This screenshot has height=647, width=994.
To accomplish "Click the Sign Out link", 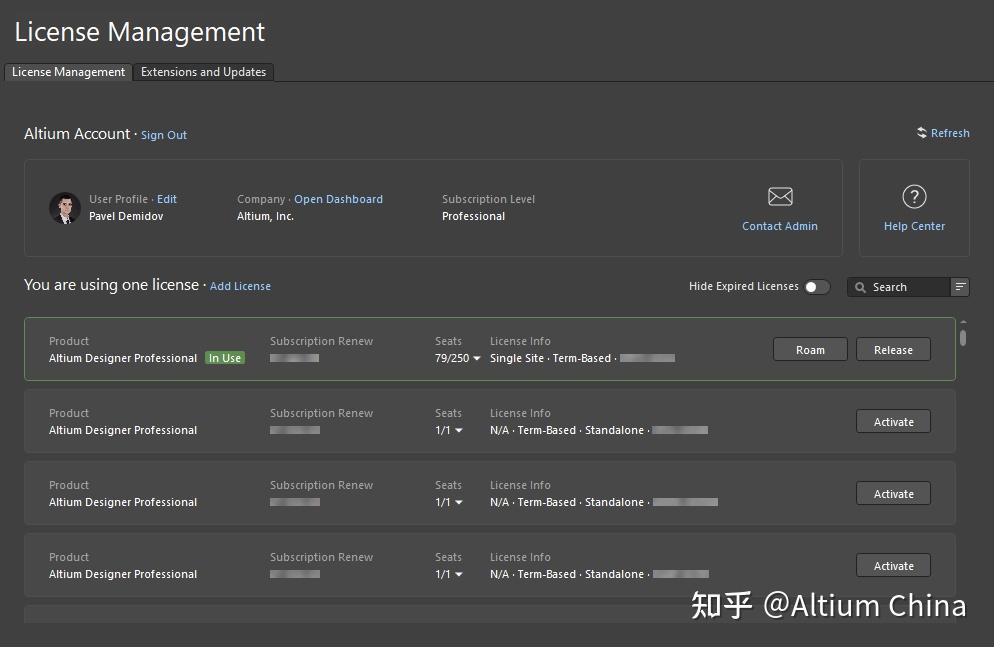I will tap(164, 135).
